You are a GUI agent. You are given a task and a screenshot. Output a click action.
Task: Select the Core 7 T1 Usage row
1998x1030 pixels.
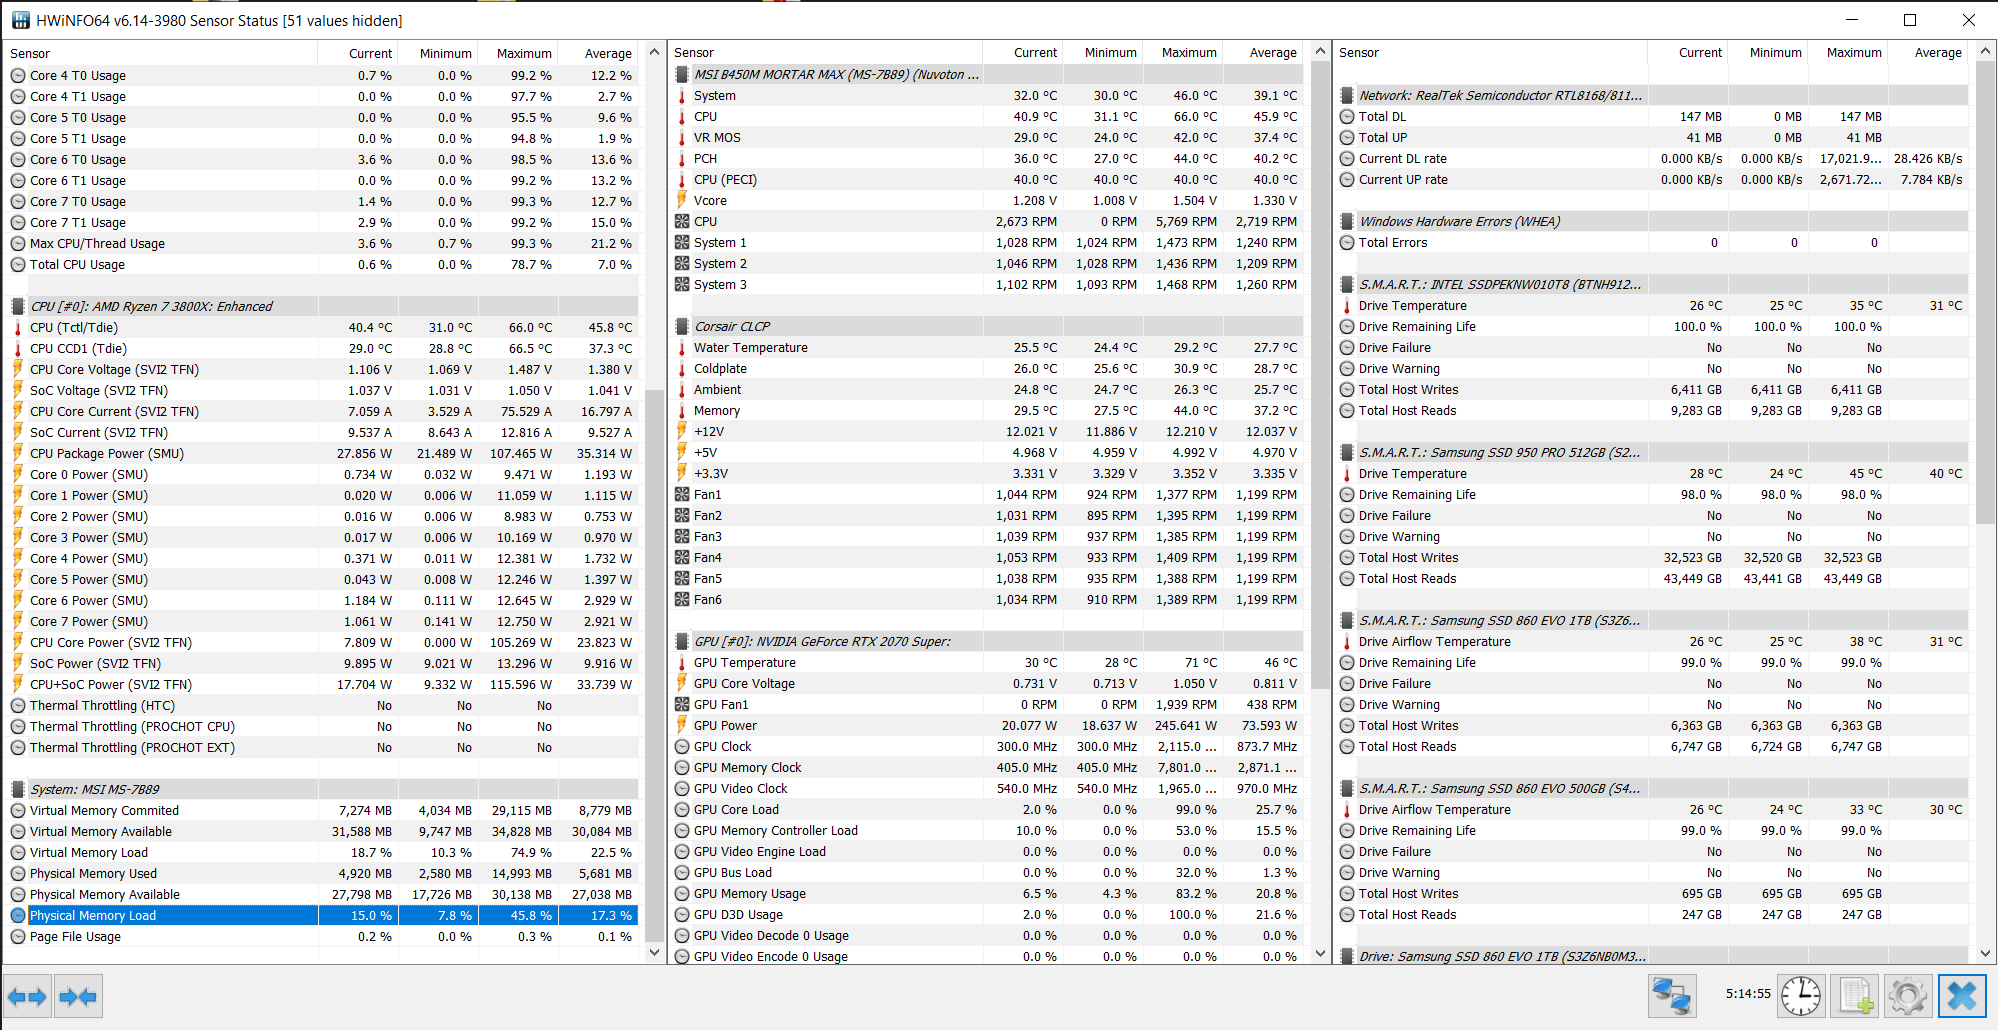pyautogui.click(x=321, y=223)
